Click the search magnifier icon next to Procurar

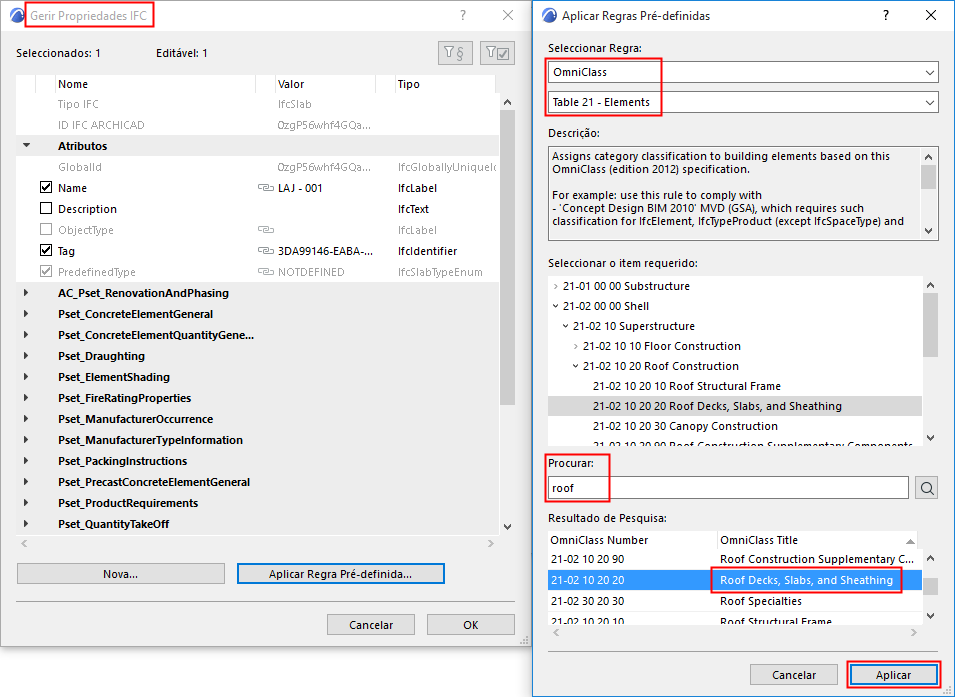pyautogui.click(x=926, y=487)
